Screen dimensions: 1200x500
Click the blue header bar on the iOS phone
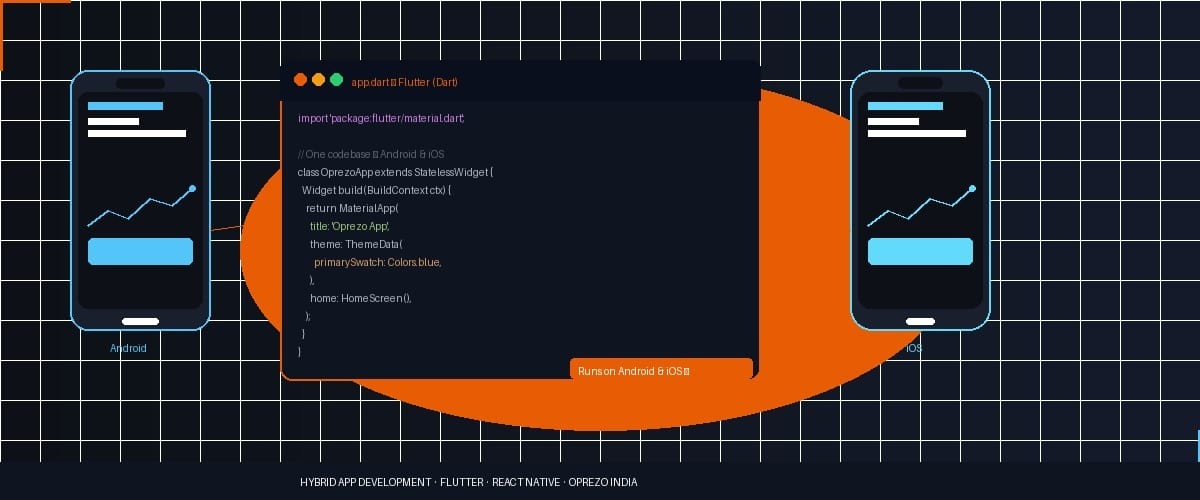(x=905, y=106)
